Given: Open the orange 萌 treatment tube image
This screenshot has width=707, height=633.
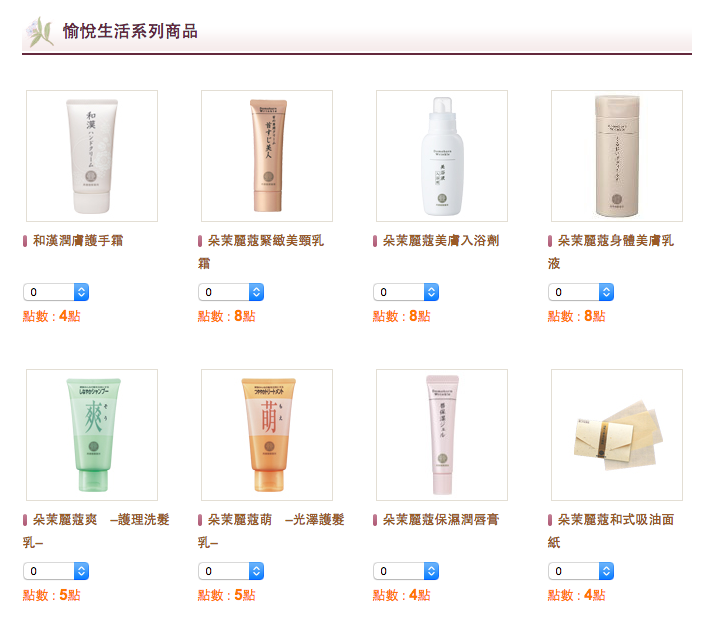Looking at the screenshot, I should (267, 435).
